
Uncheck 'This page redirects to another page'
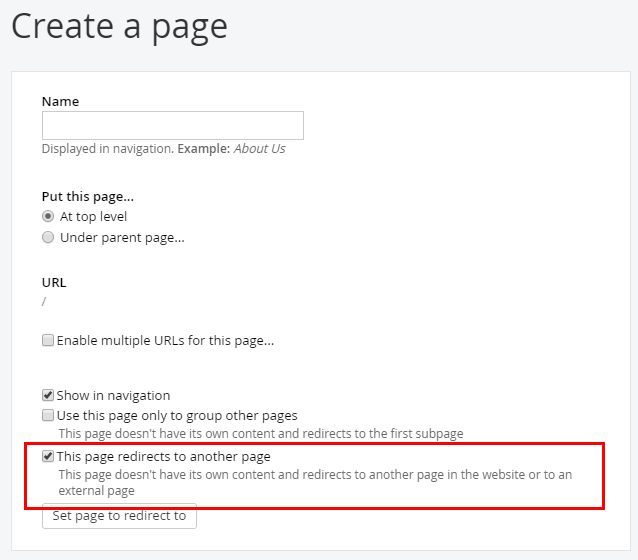48,456
